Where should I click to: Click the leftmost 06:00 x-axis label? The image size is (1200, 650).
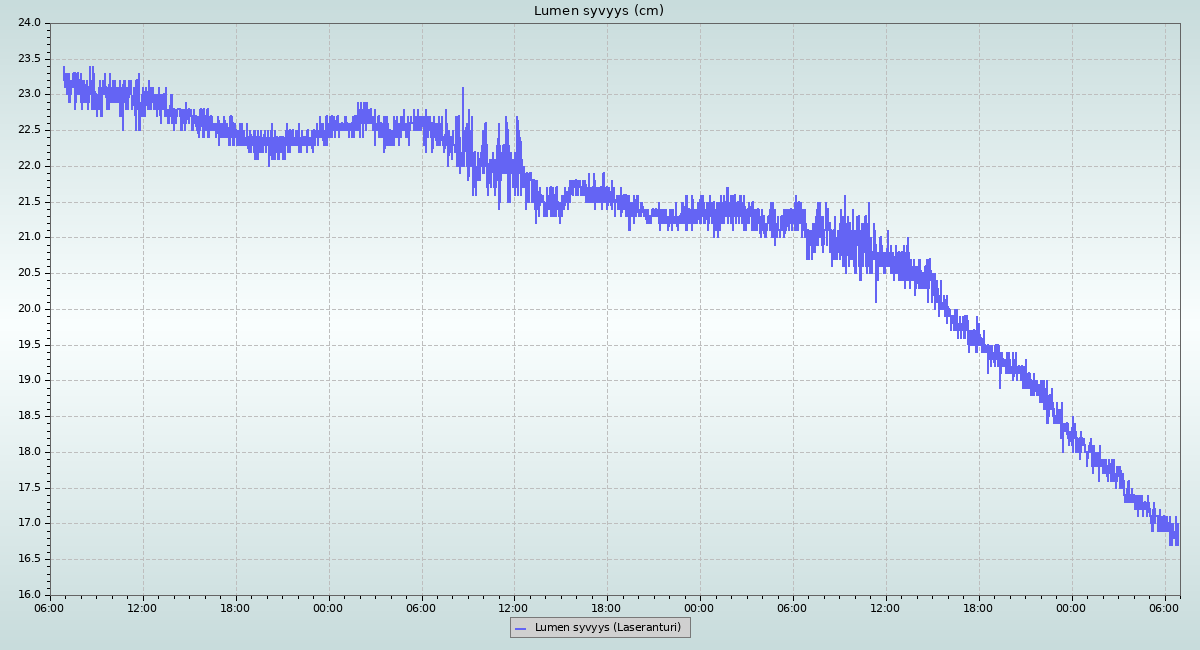(x=50, y=608)
